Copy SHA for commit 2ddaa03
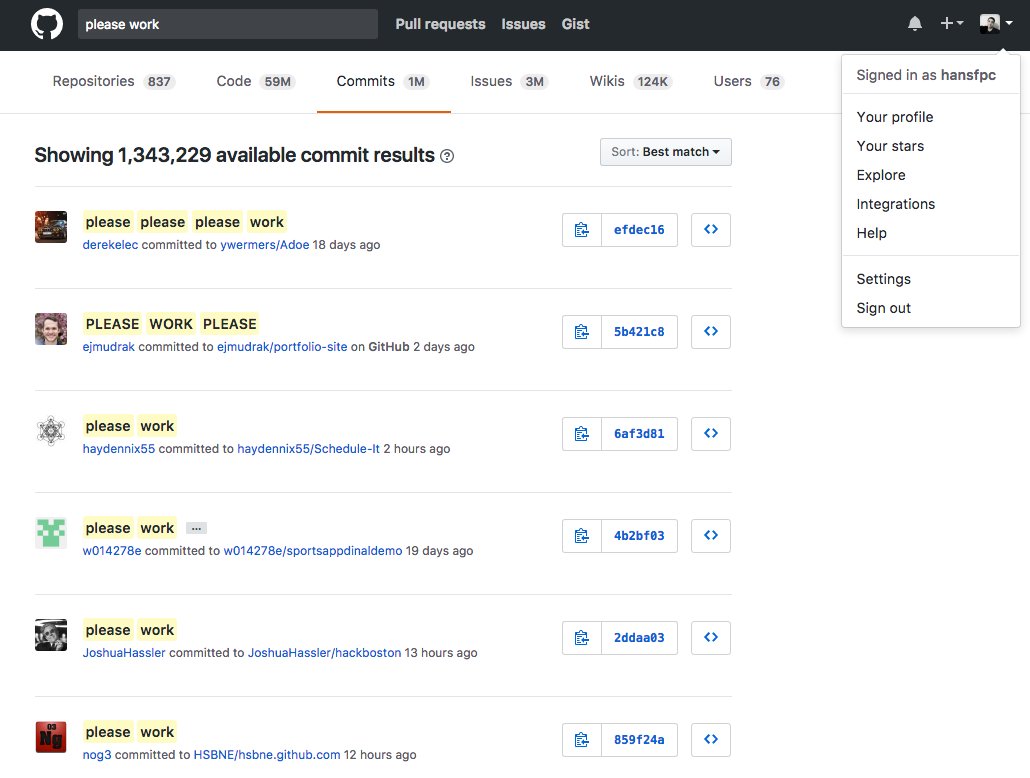Viewport: 1030px width, 778px height. tap(581, 638)
